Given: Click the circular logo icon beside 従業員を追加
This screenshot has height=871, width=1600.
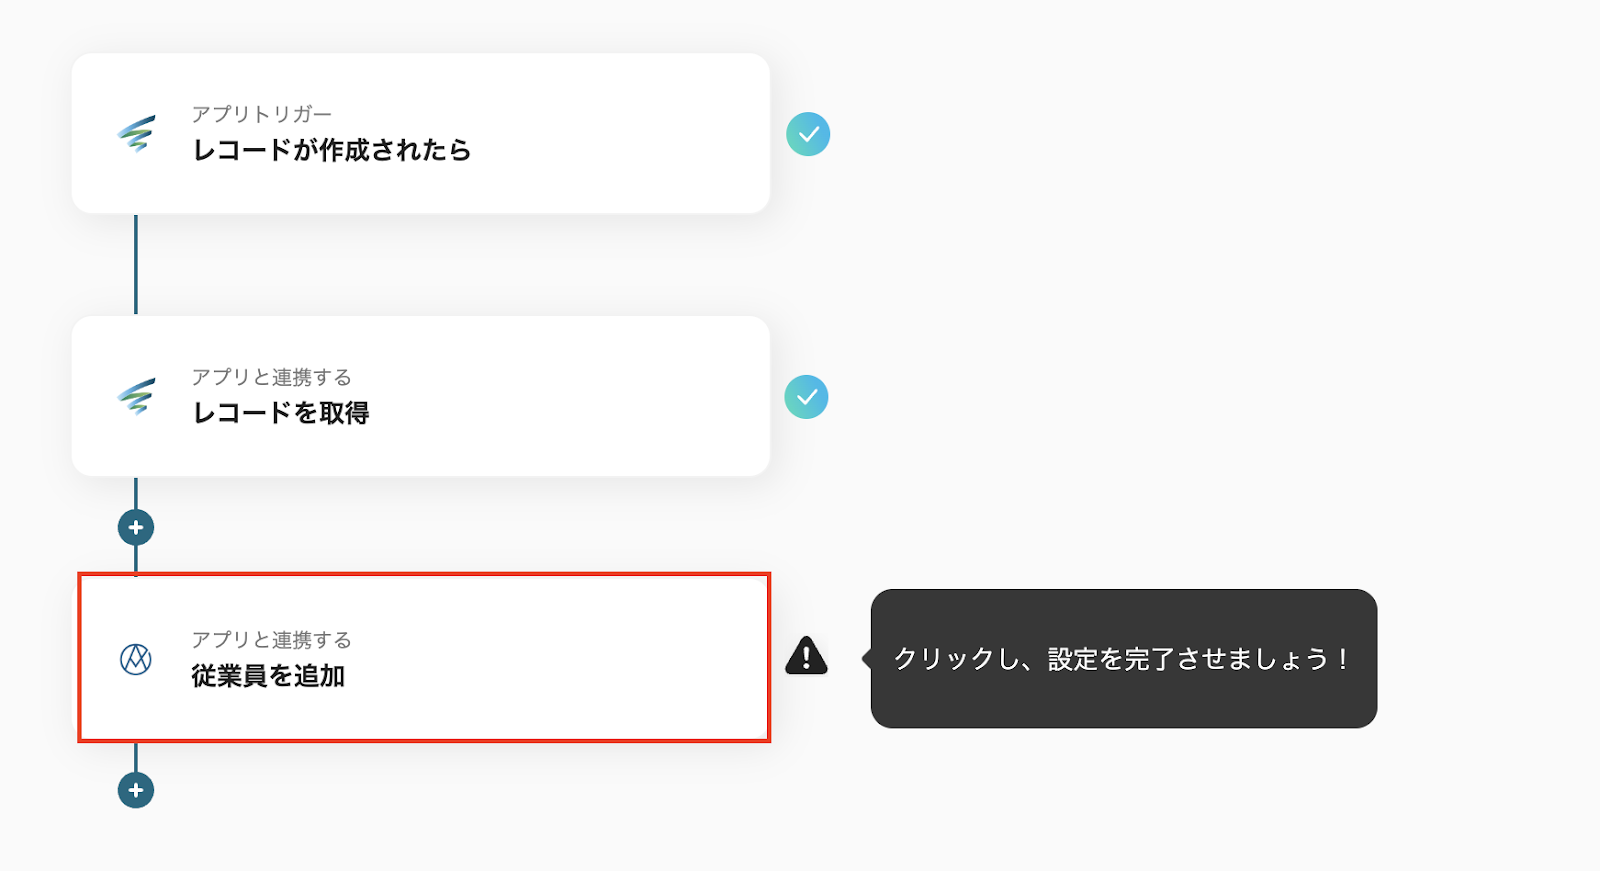Looking at the screenshot, I should point(136,659).
